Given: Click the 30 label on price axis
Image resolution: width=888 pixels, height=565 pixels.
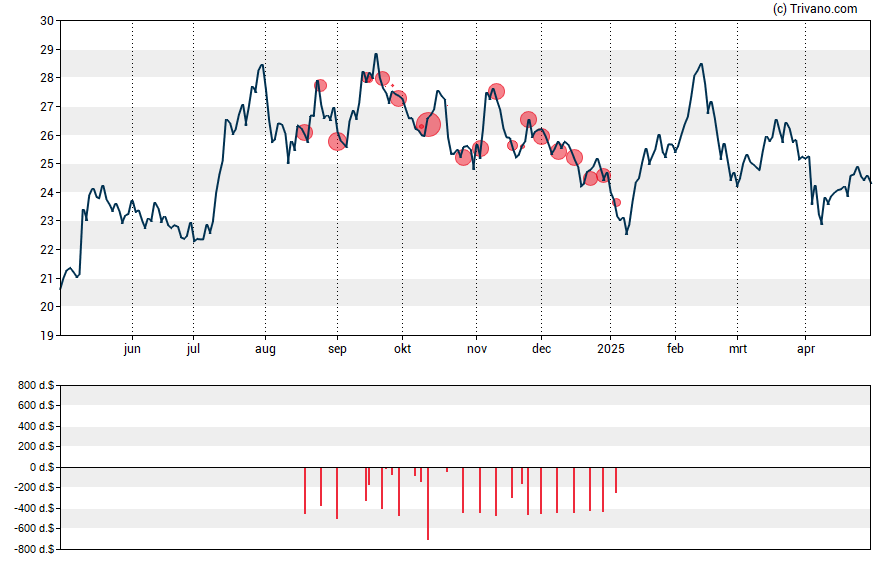Looking at the screenshot, I should coord(47,21).
